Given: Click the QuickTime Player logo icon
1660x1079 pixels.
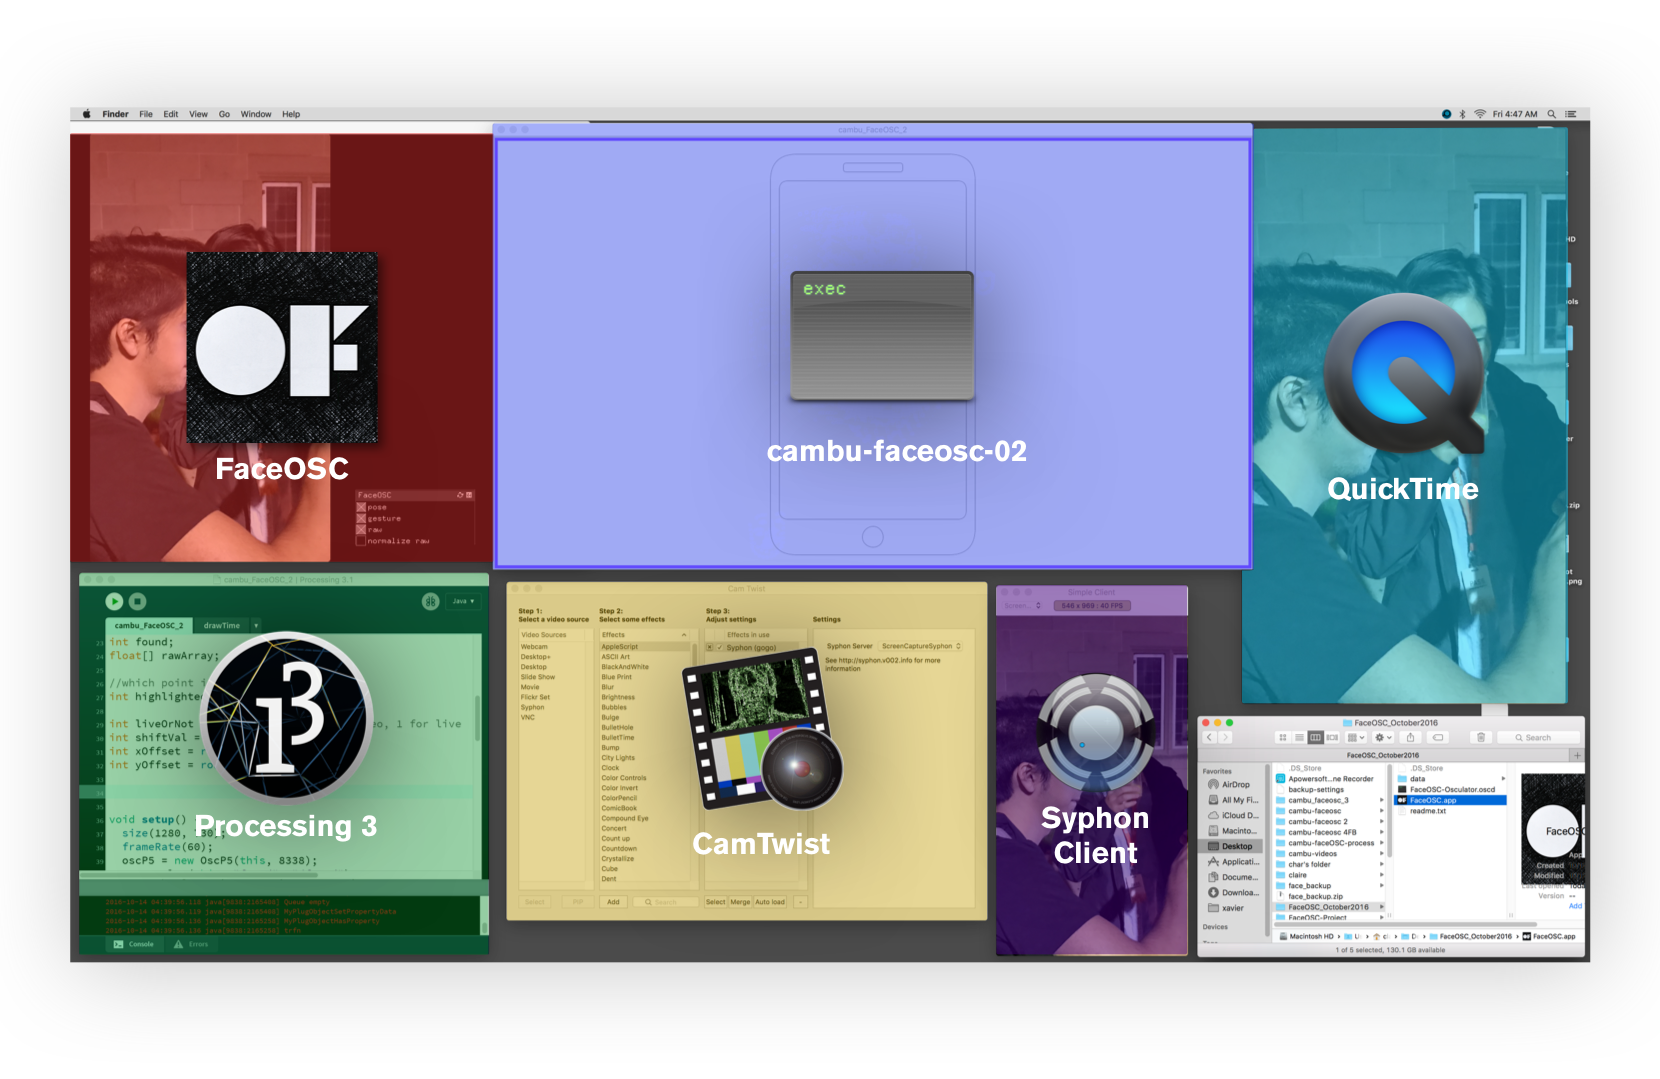Looking at the screenshot, I should [x=1404, y=373].
